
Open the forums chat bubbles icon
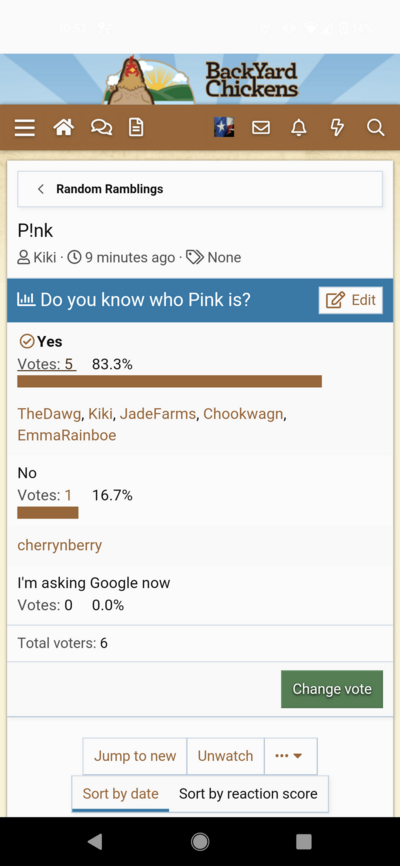[101, 128]
